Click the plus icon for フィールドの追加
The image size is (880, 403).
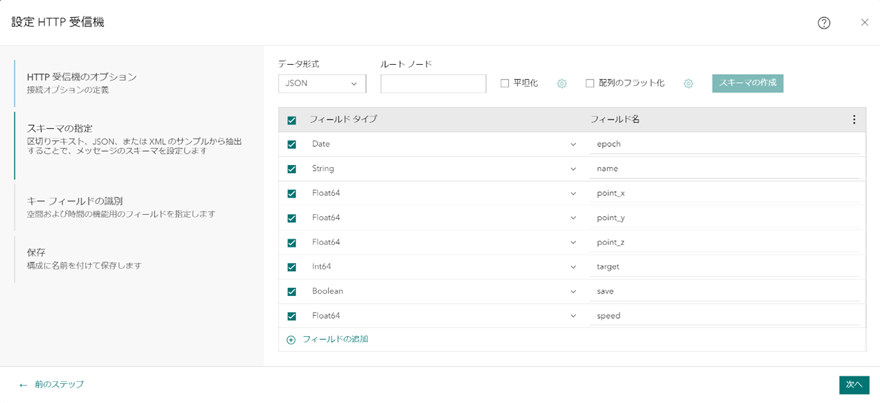[291, 340]
